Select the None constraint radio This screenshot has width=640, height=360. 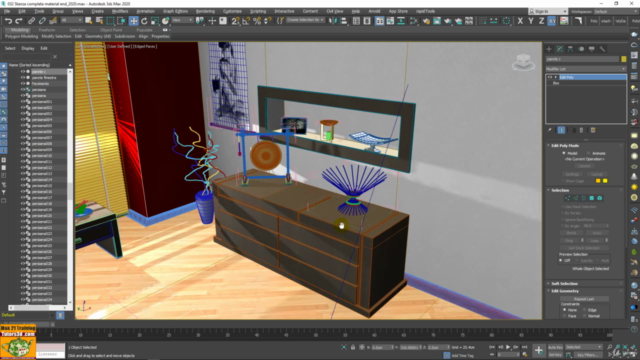564,310
